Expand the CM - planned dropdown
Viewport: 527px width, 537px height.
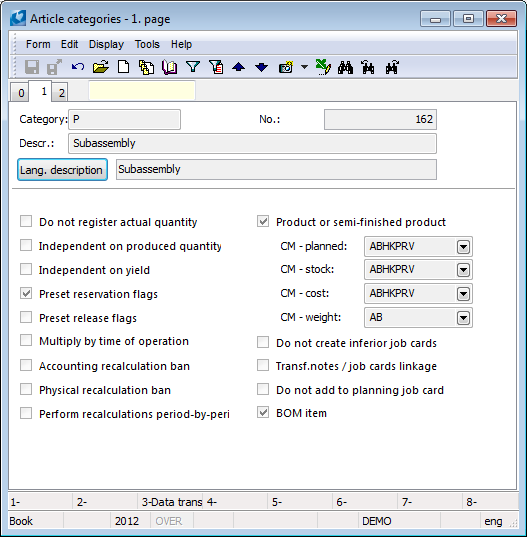click(x=463, y=247)
